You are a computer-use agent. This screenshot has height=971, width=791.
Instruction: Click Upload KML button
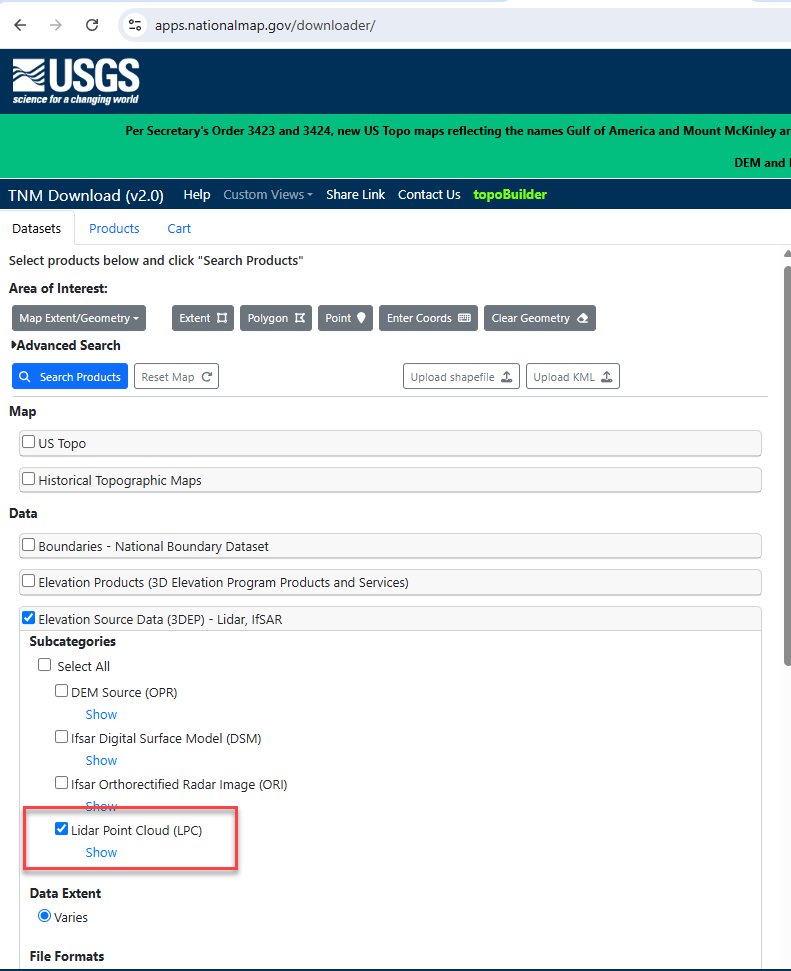pyautogui.click(x=572, y=377)
